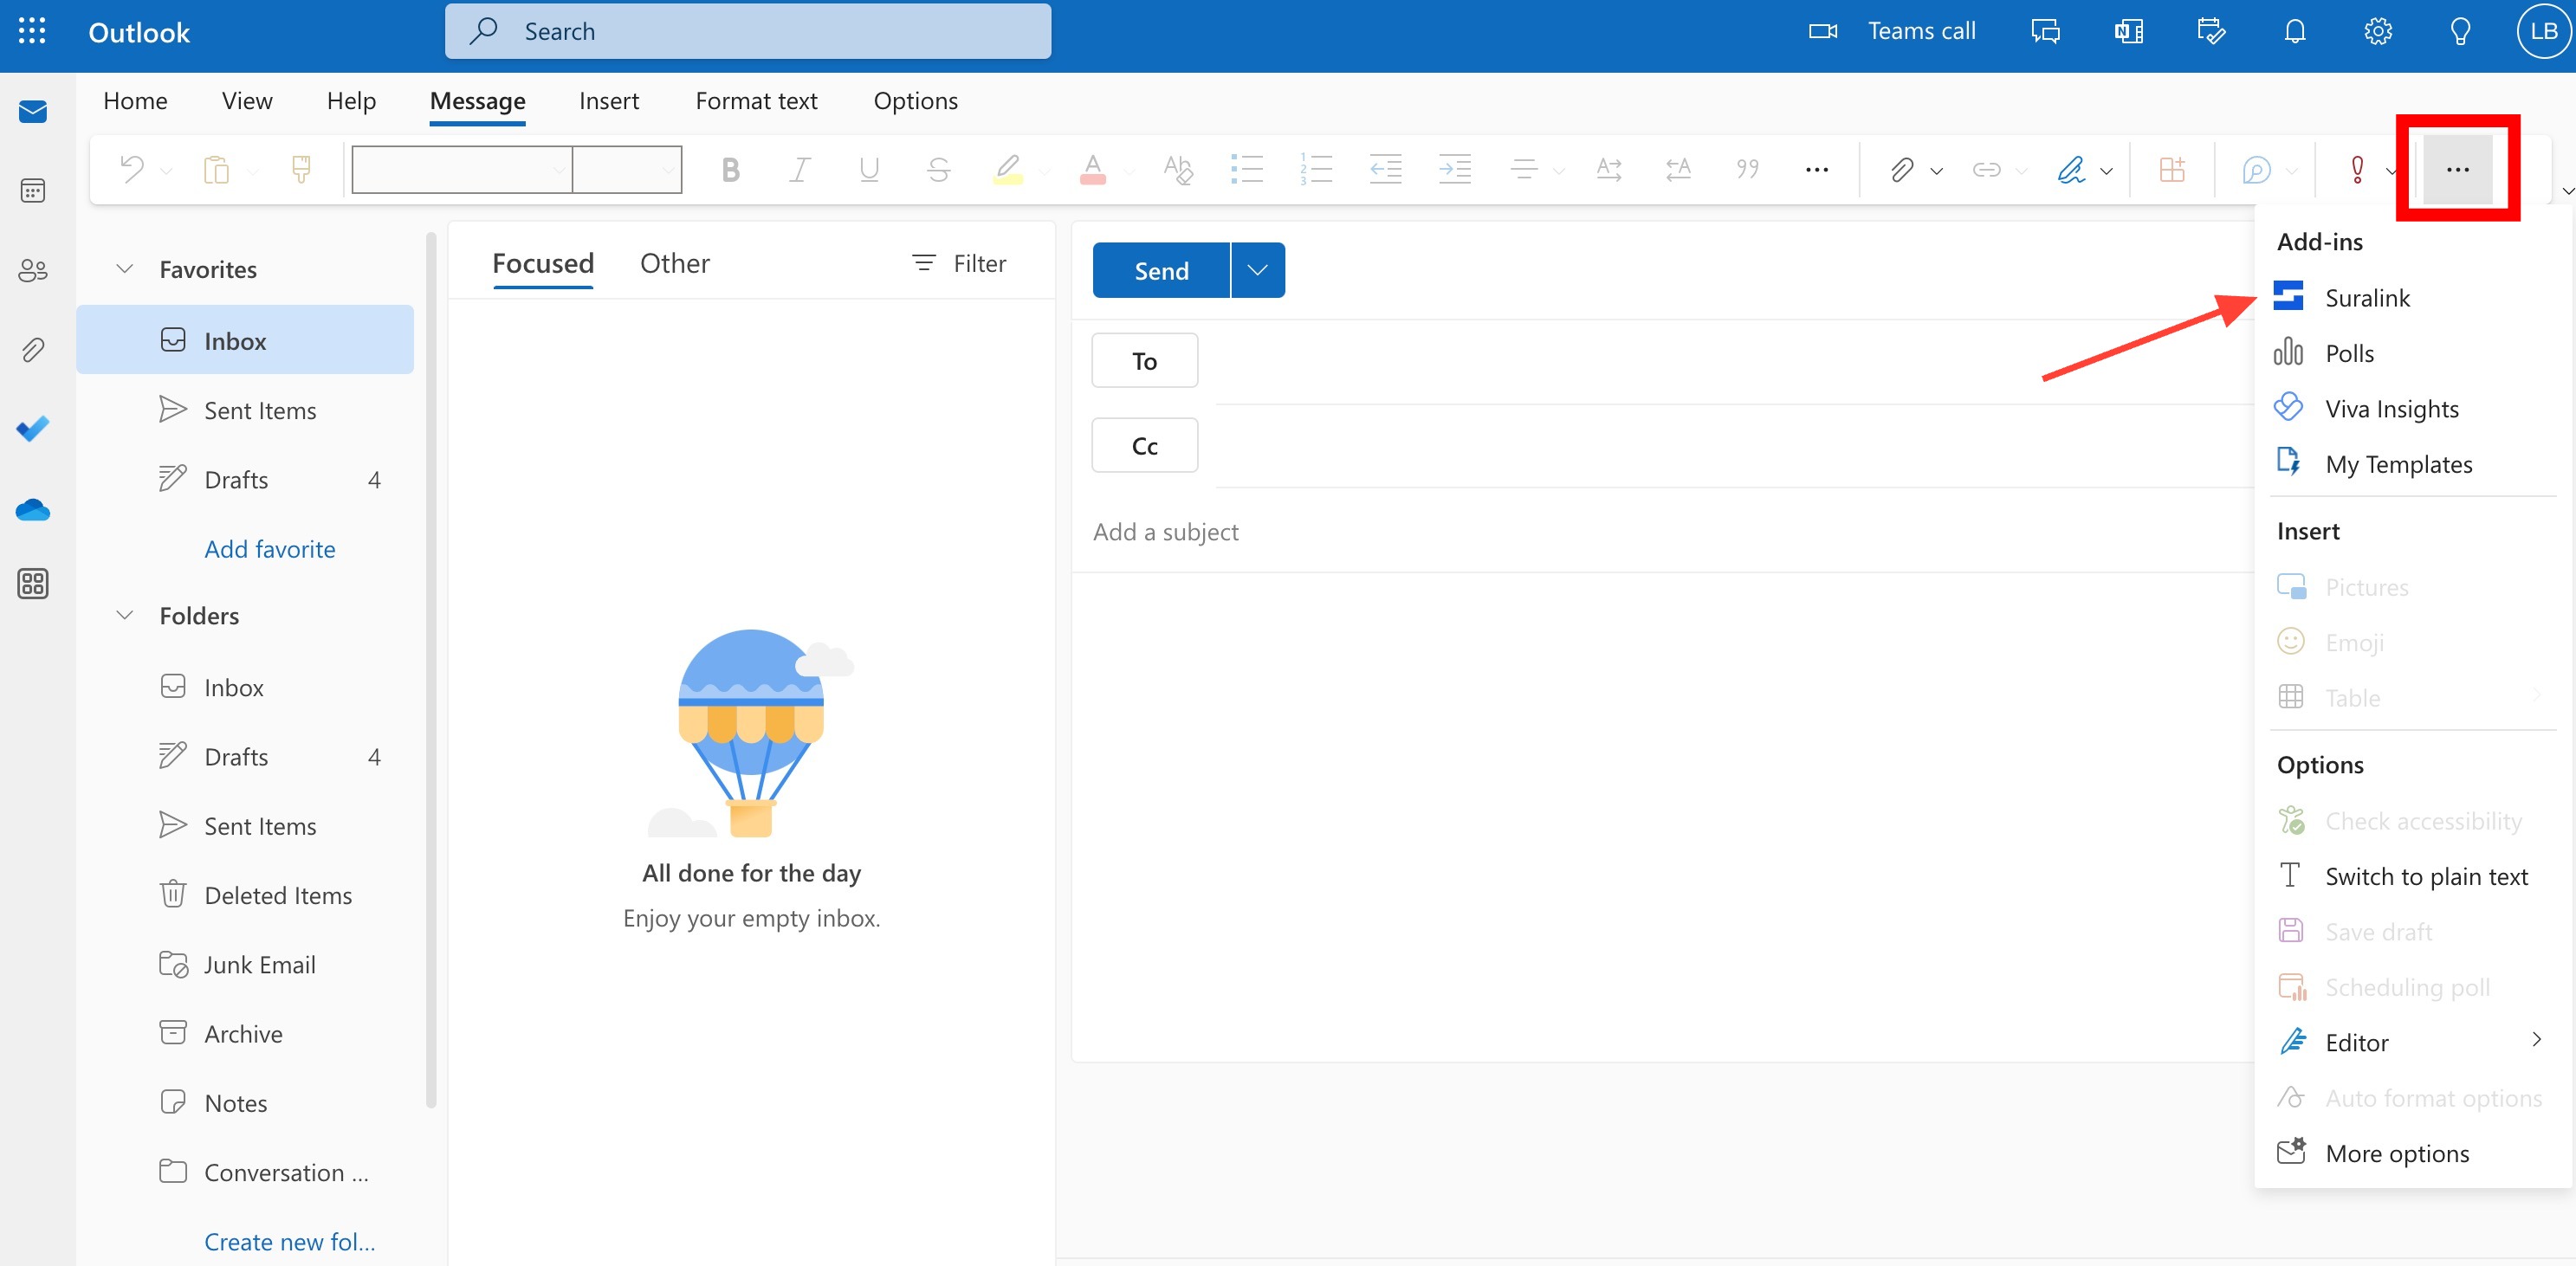Open the Mail icon in left rail

(x=33, y=111)
